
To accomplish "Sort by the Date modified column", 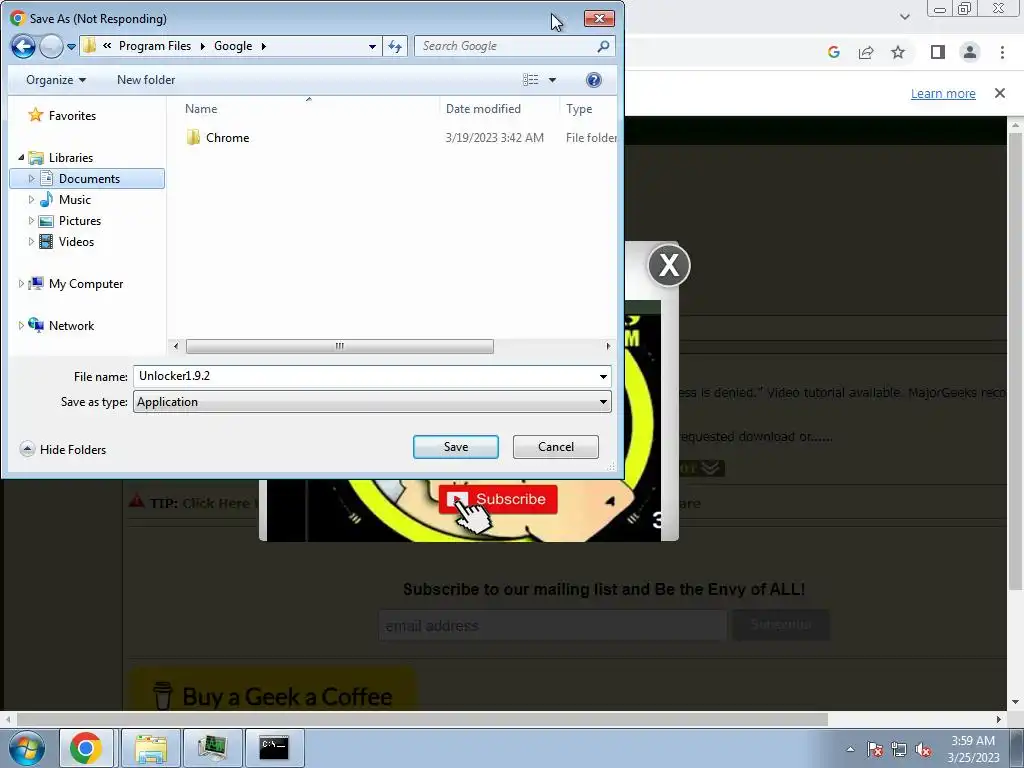I will click(483, 109).
